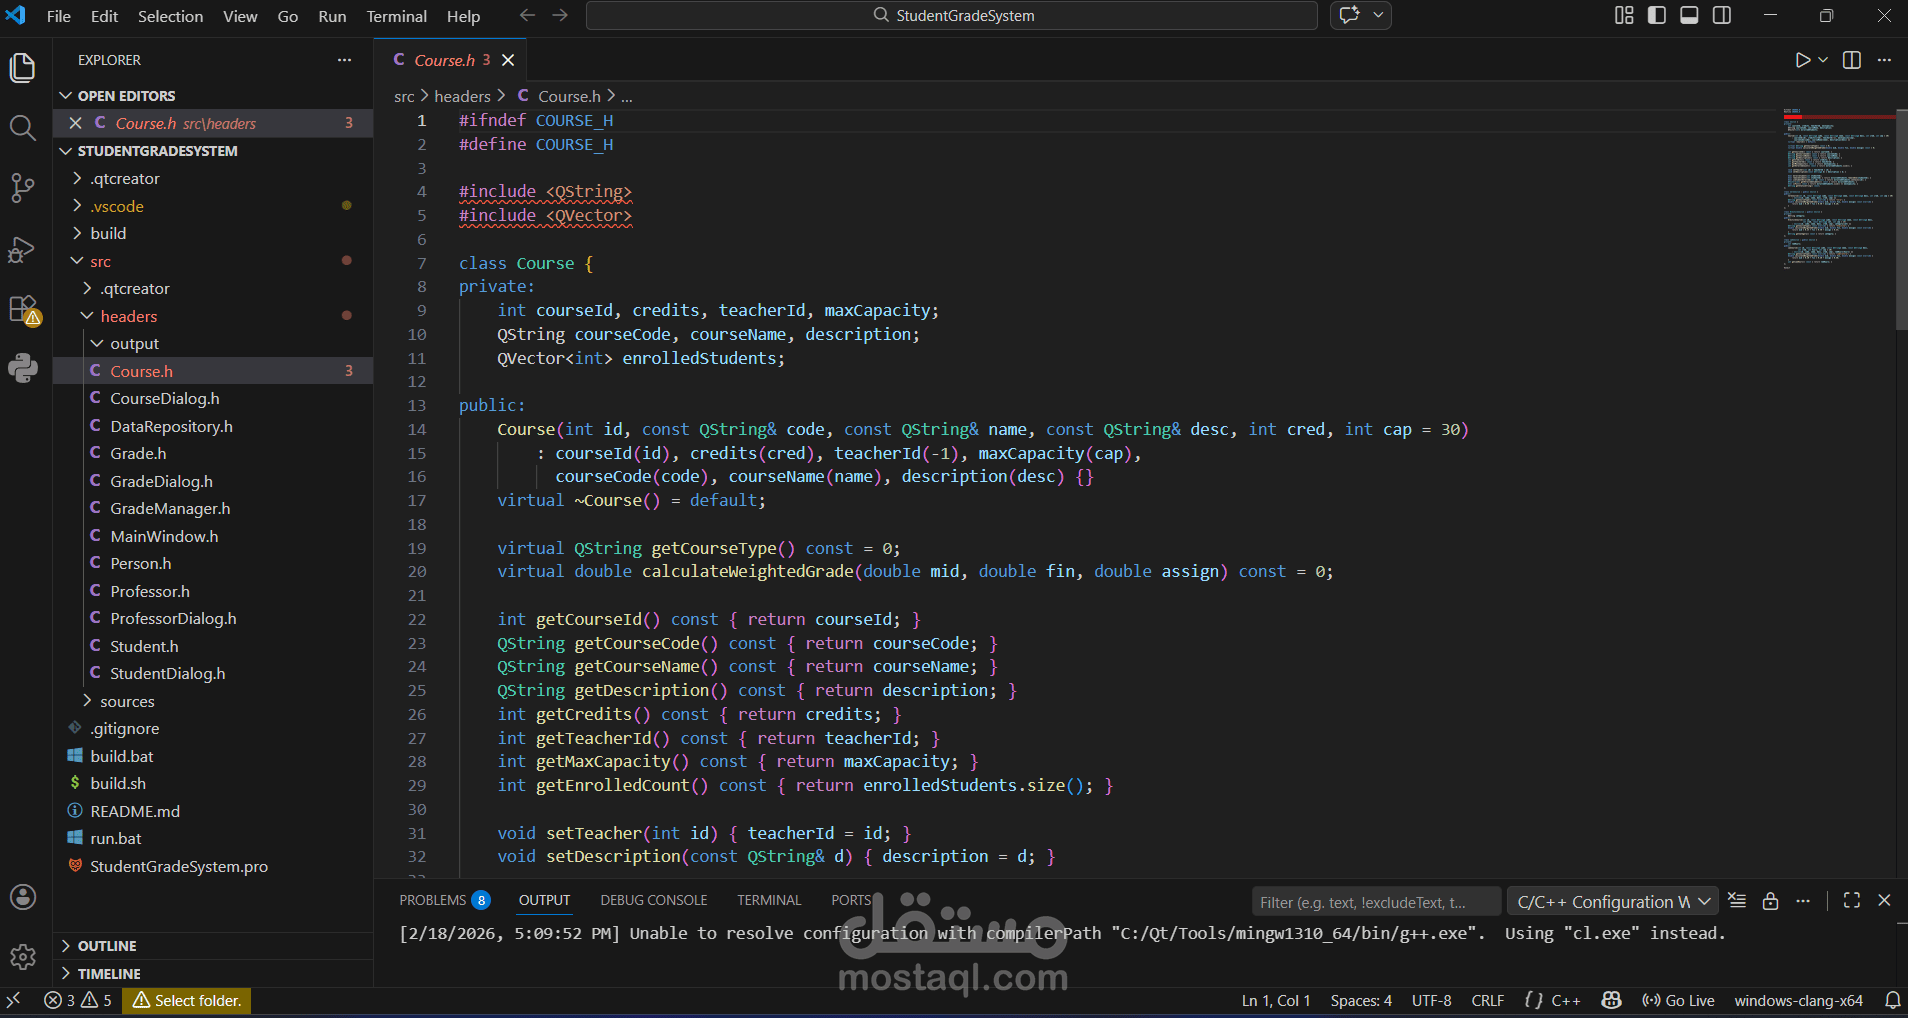Open the Search view in activity bar
The image size is (1908, 1018).
pos(22,128)
